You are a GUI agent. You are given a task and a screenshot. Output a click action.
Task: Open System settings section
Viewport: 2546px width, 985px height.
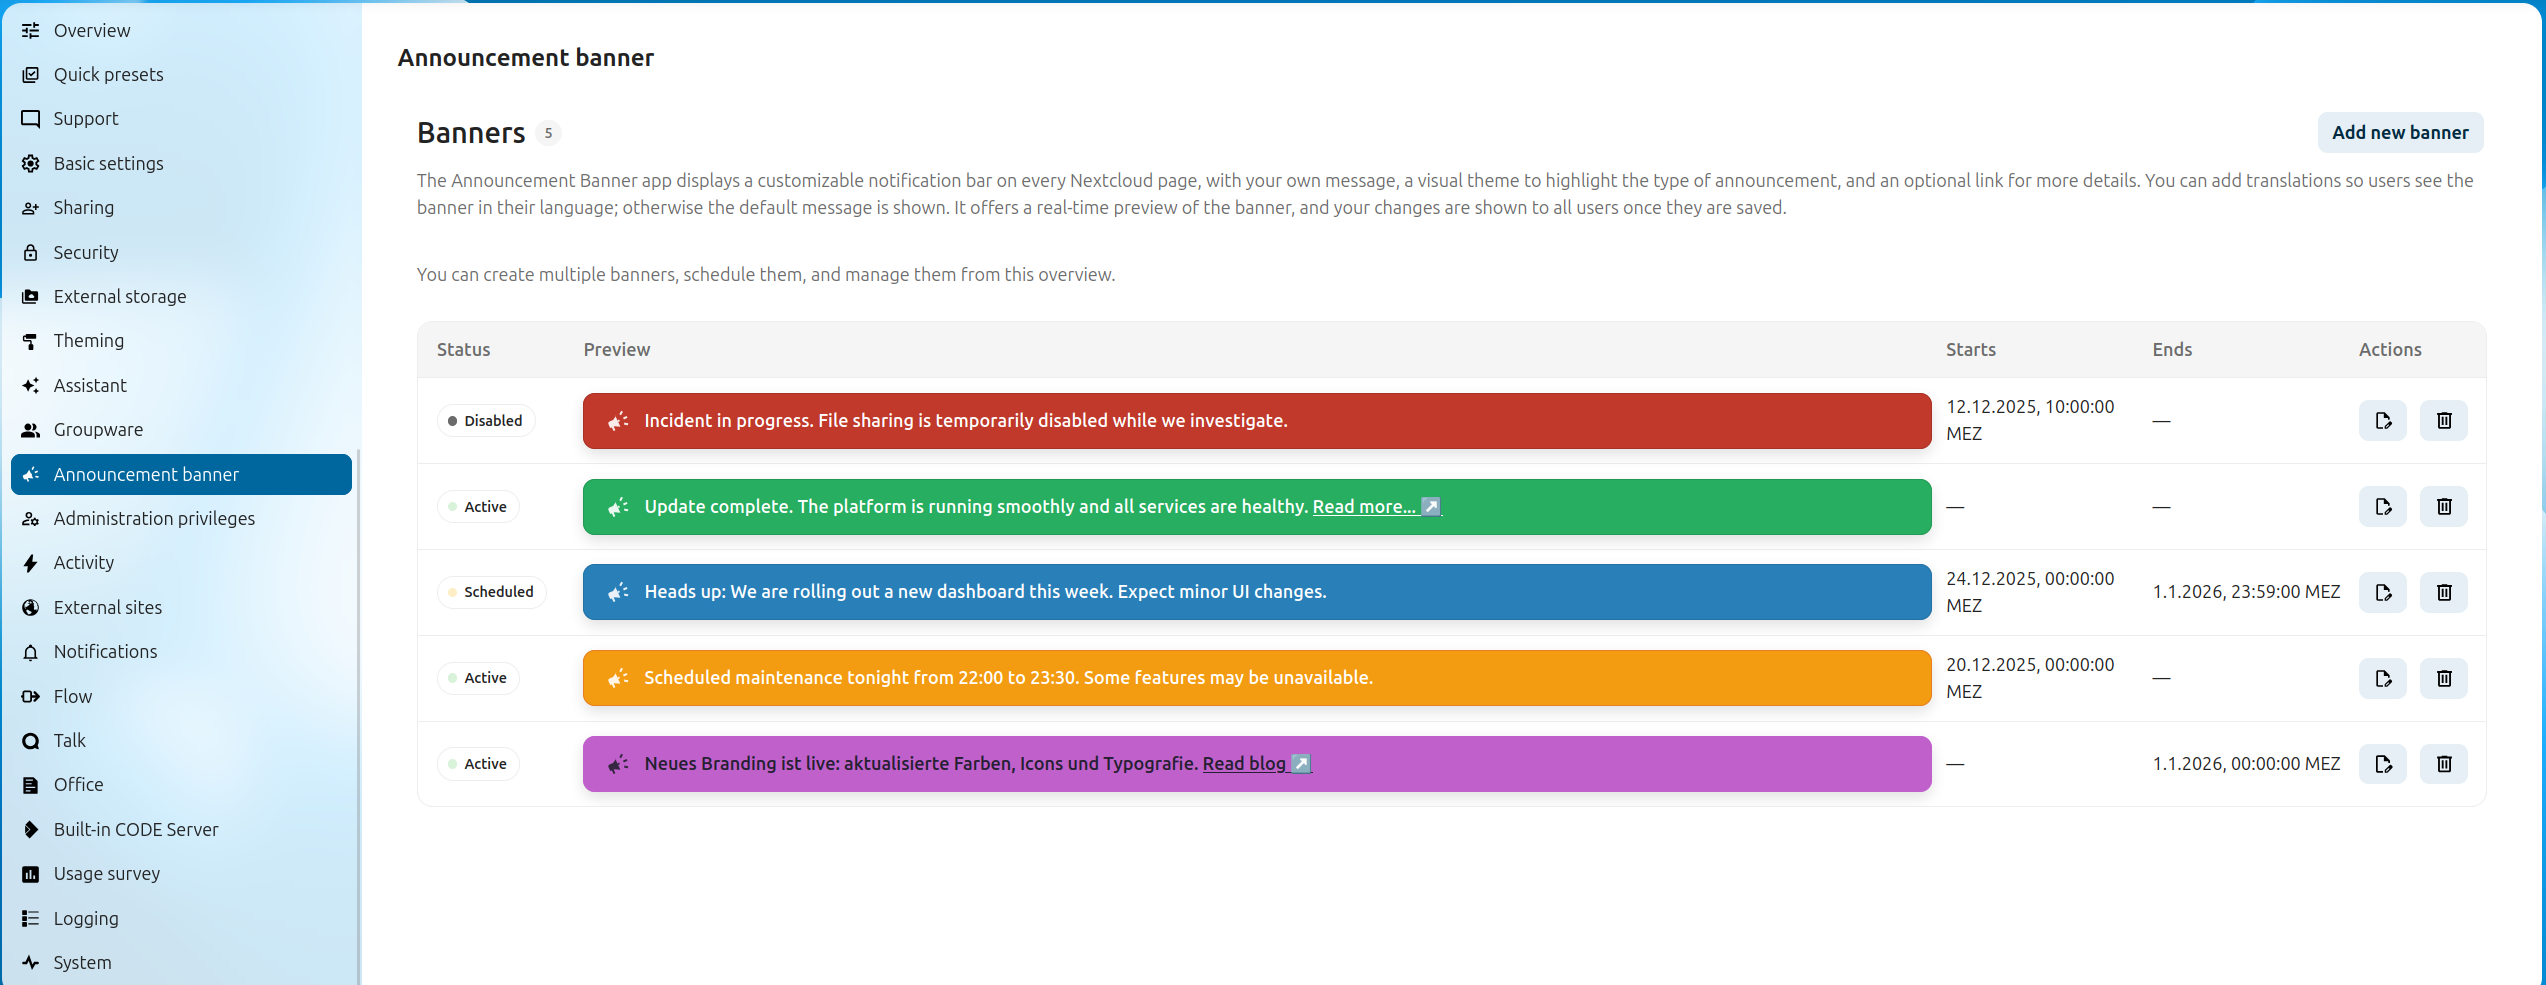[x=181, y=962]
